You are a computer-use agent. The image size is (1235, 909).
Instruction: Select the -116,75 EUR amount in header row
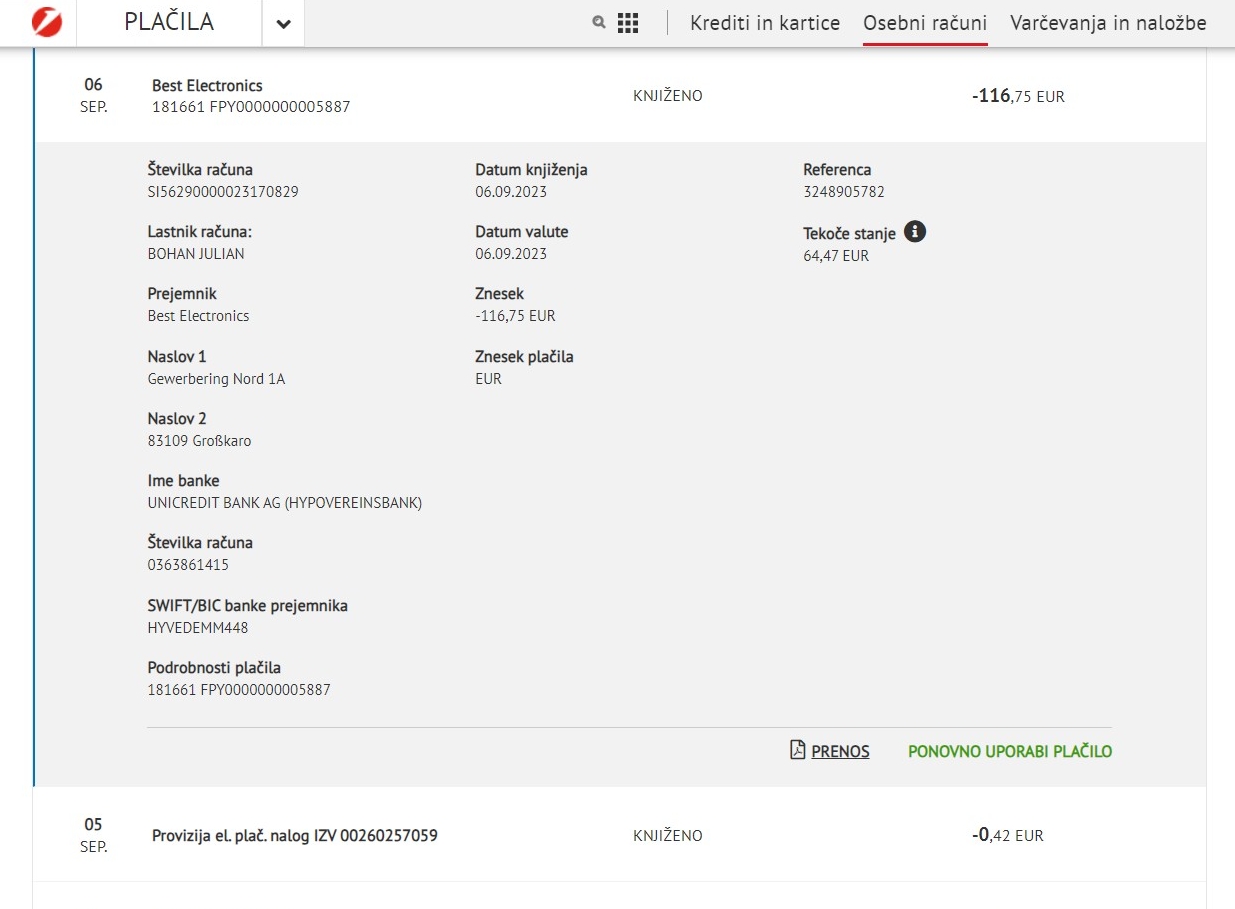[x=1018, y=96]
